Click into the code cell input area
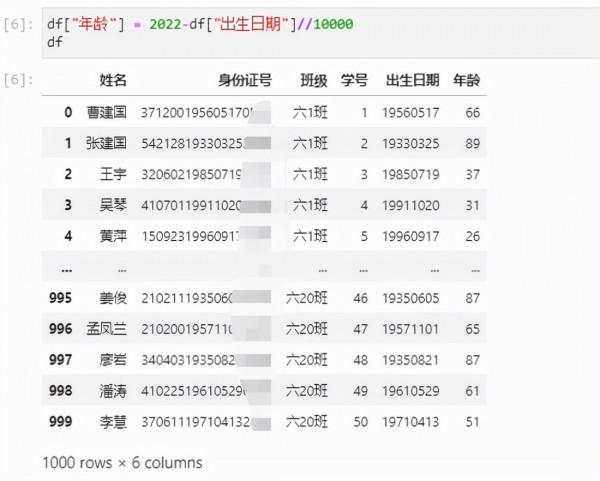Screen dimensions: 600x481 point(321,33)
